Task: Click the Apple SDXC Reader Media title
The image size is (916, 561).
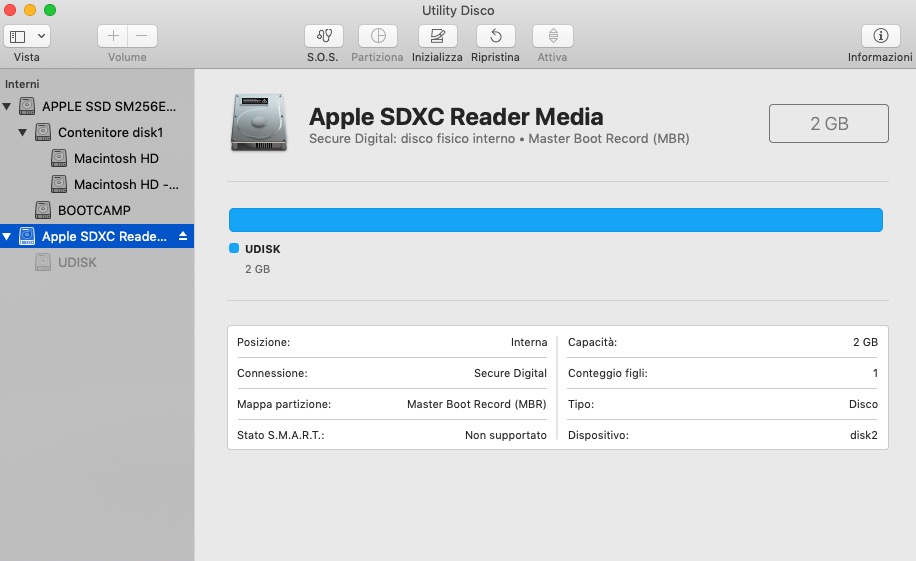Action: tap(456, 117)
